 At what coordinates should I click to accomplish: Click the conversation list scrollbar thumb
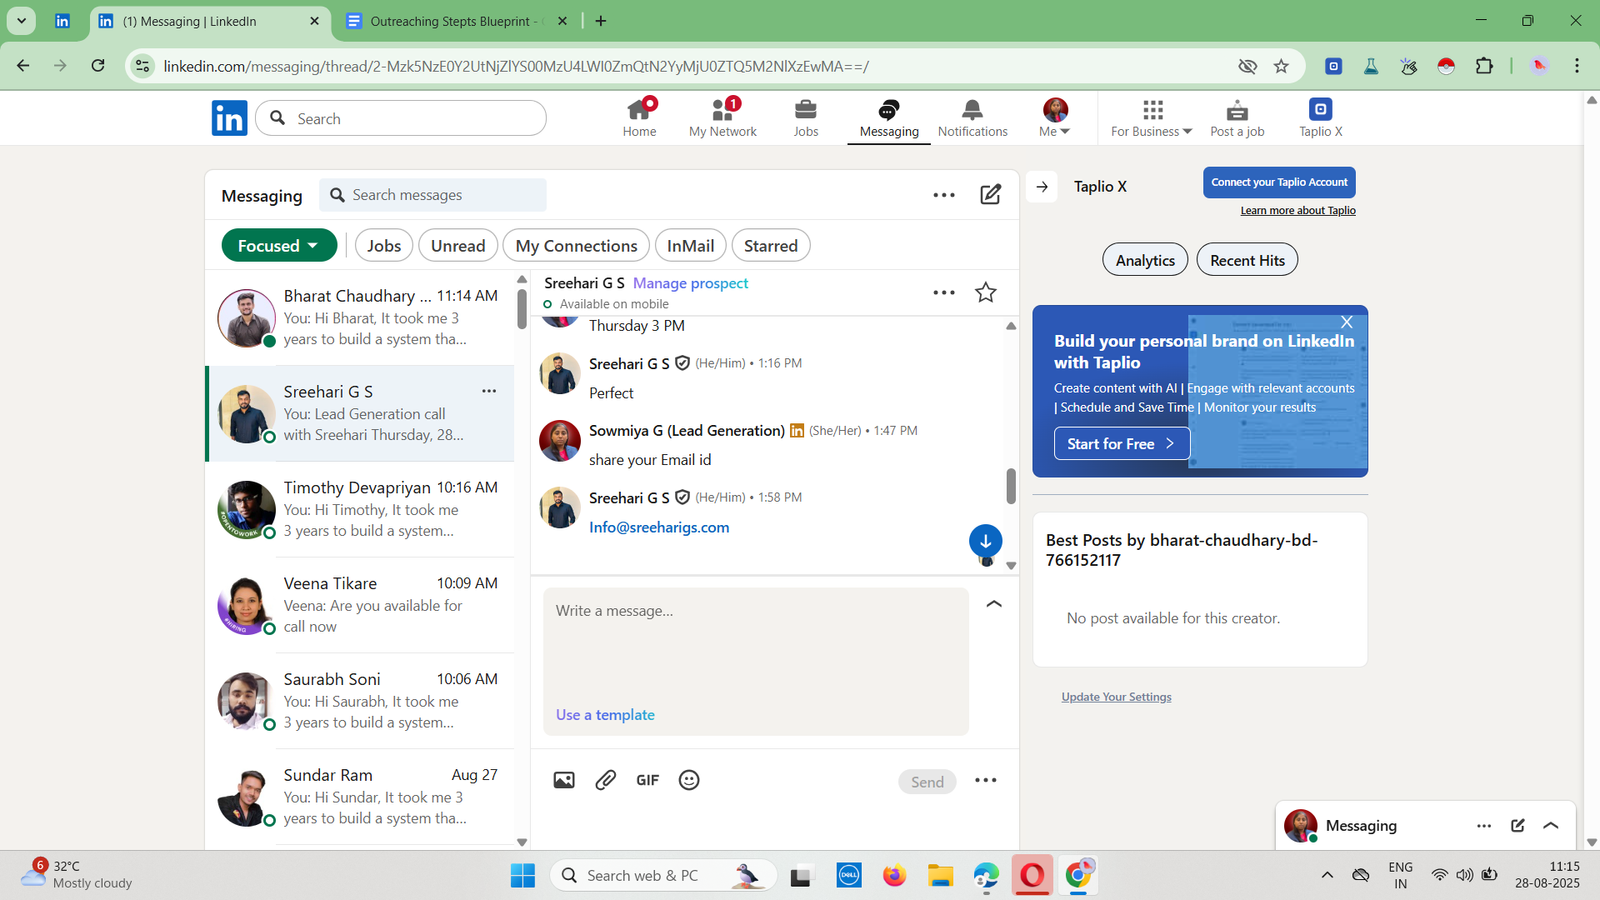point(521,309)
